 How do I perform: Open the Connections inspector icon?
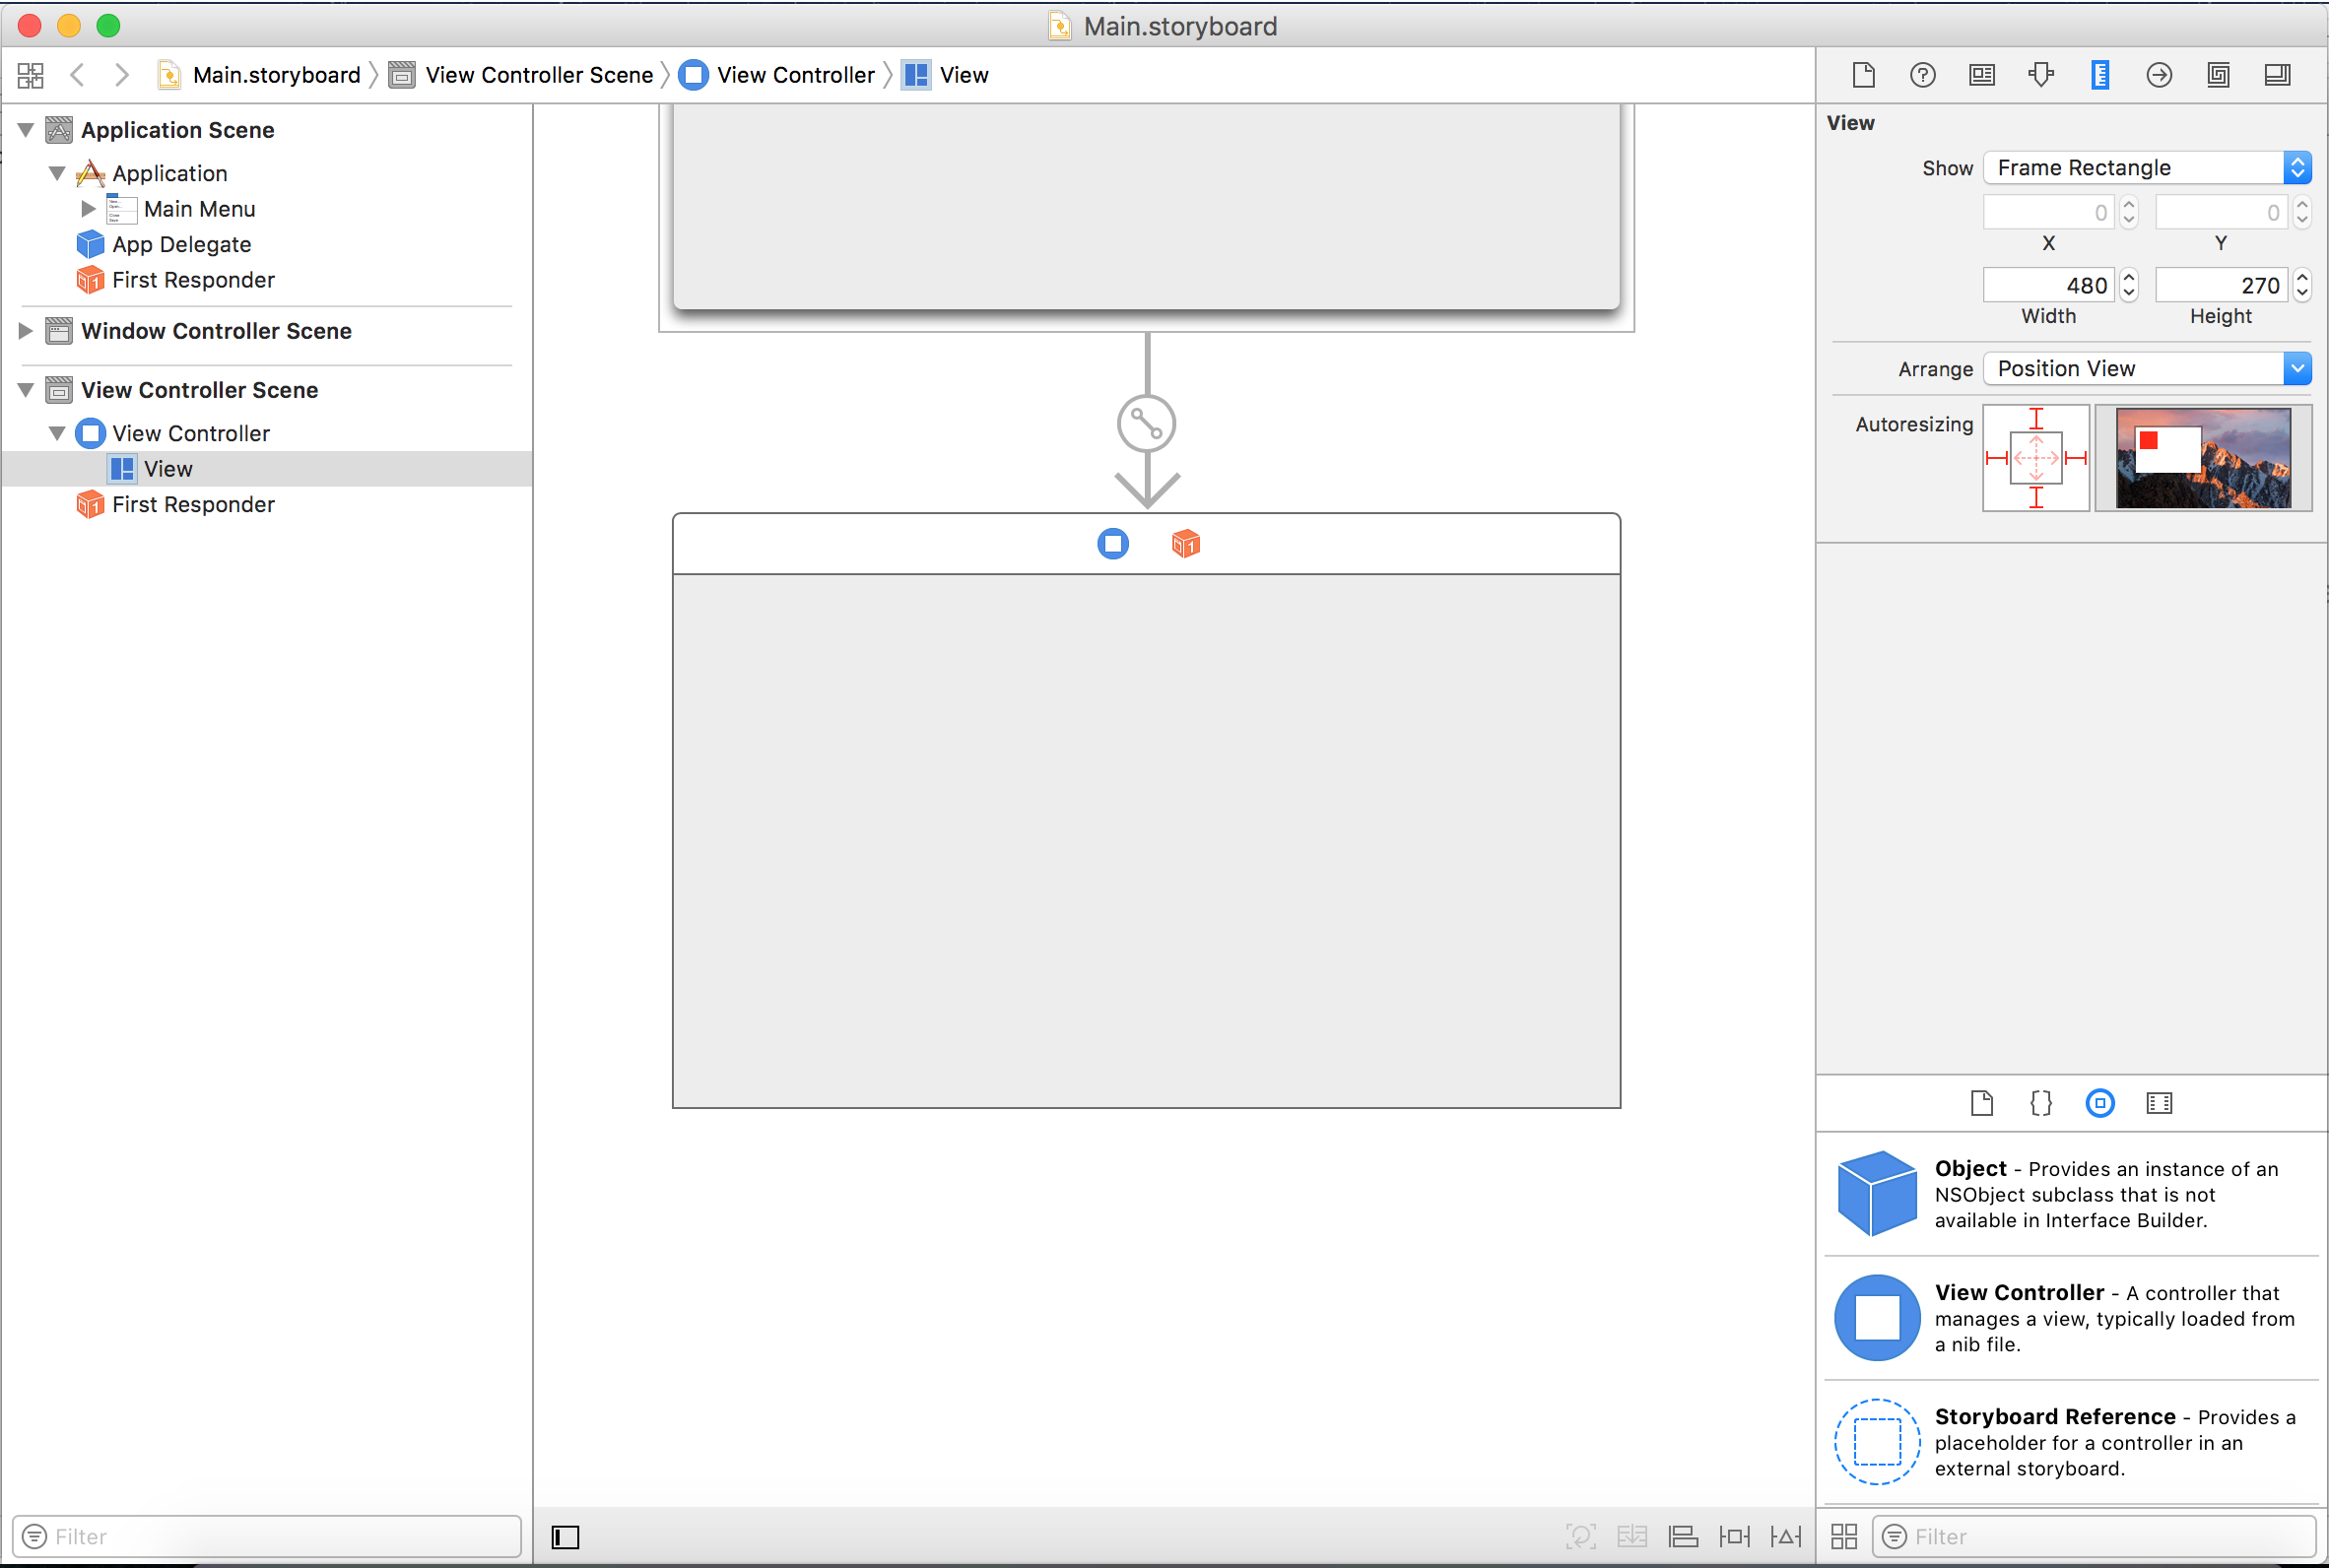[2158, 75]
